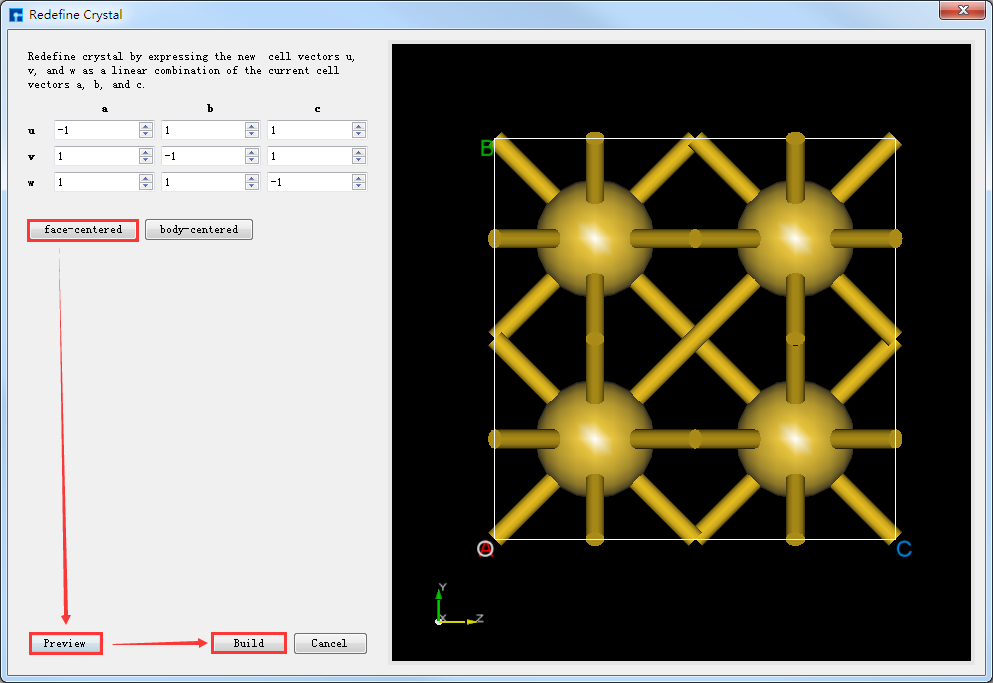Click the application icon in the title bar
This screenshot has width=993, height=683.
coord(14,12)
